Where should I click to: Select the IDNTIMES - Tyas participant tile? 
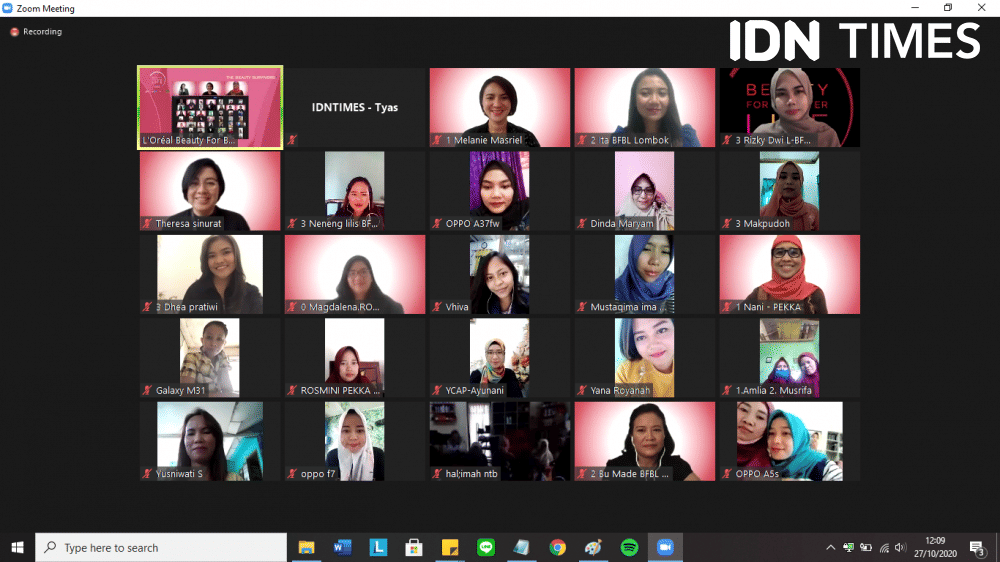(x=355, y=107)
